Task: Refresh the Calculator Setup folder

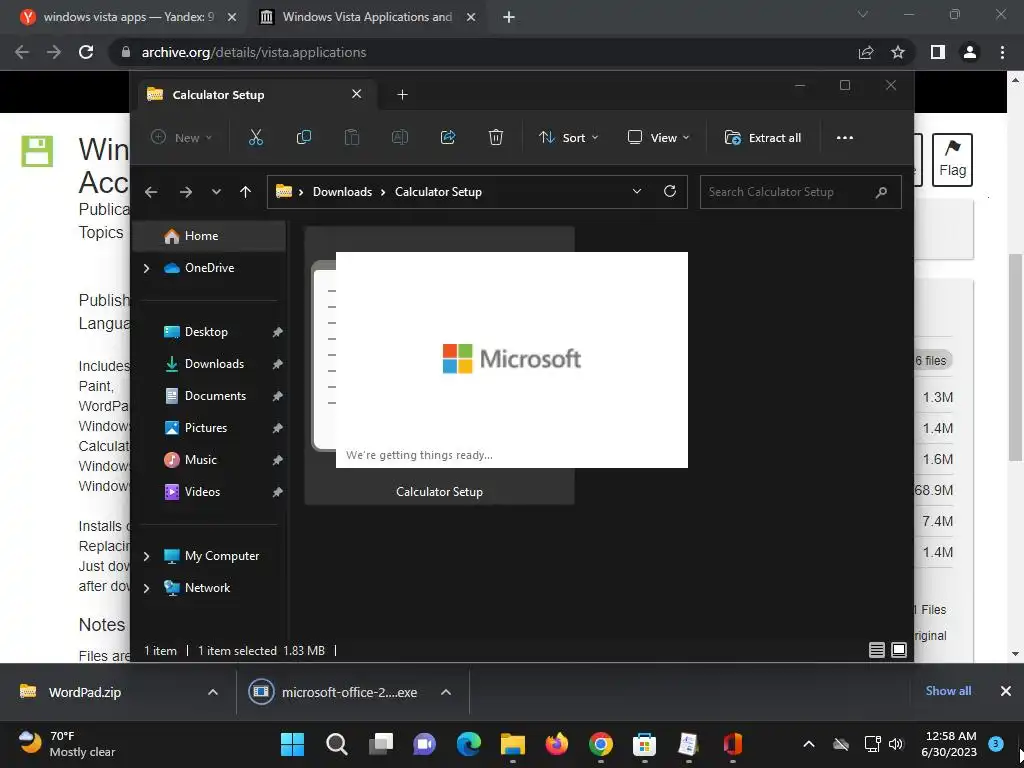Action: coord(669,191)
